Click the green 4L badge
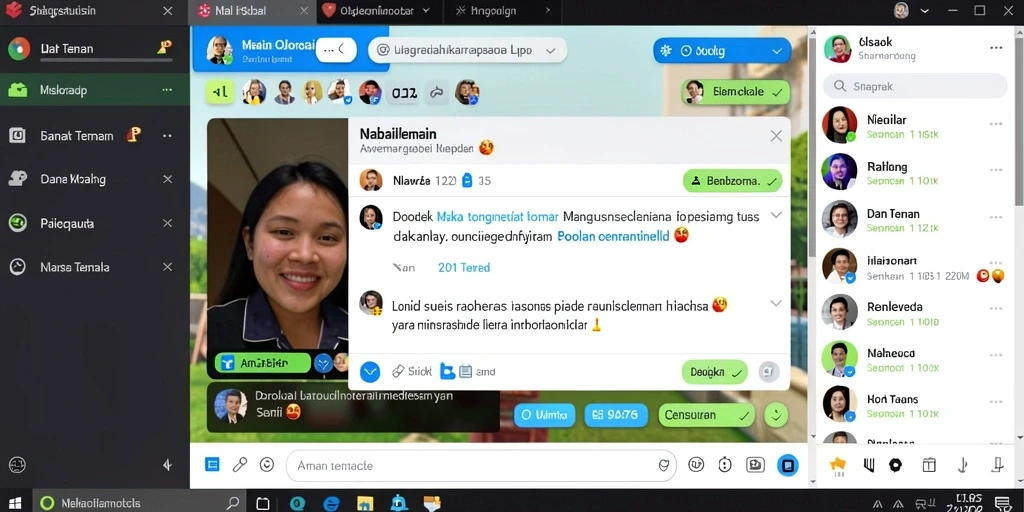 (220, 92)
